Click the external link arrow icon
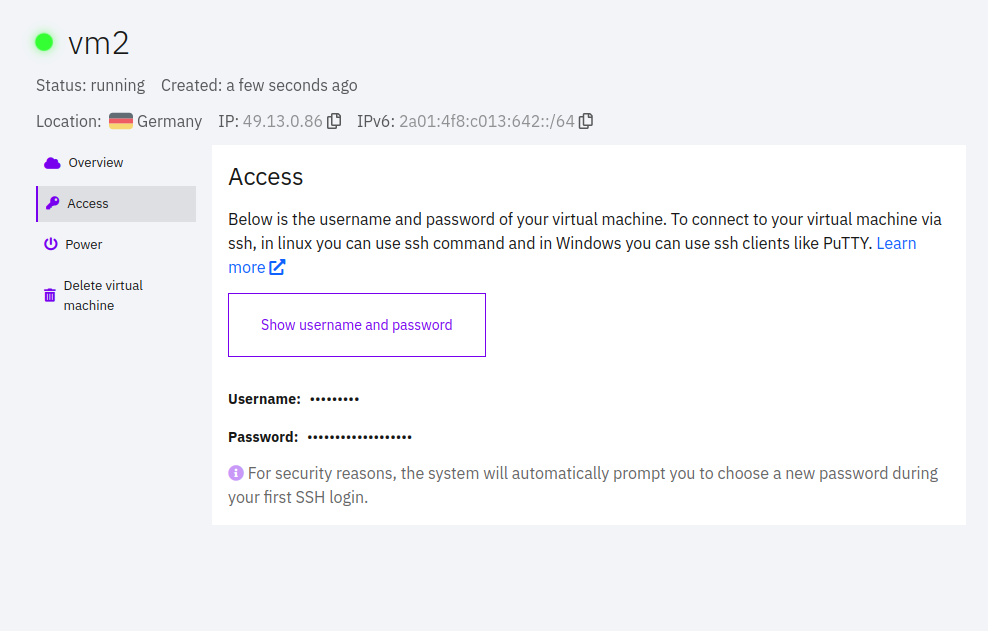This screenshot has height=631, width=988. click(277, 267)
